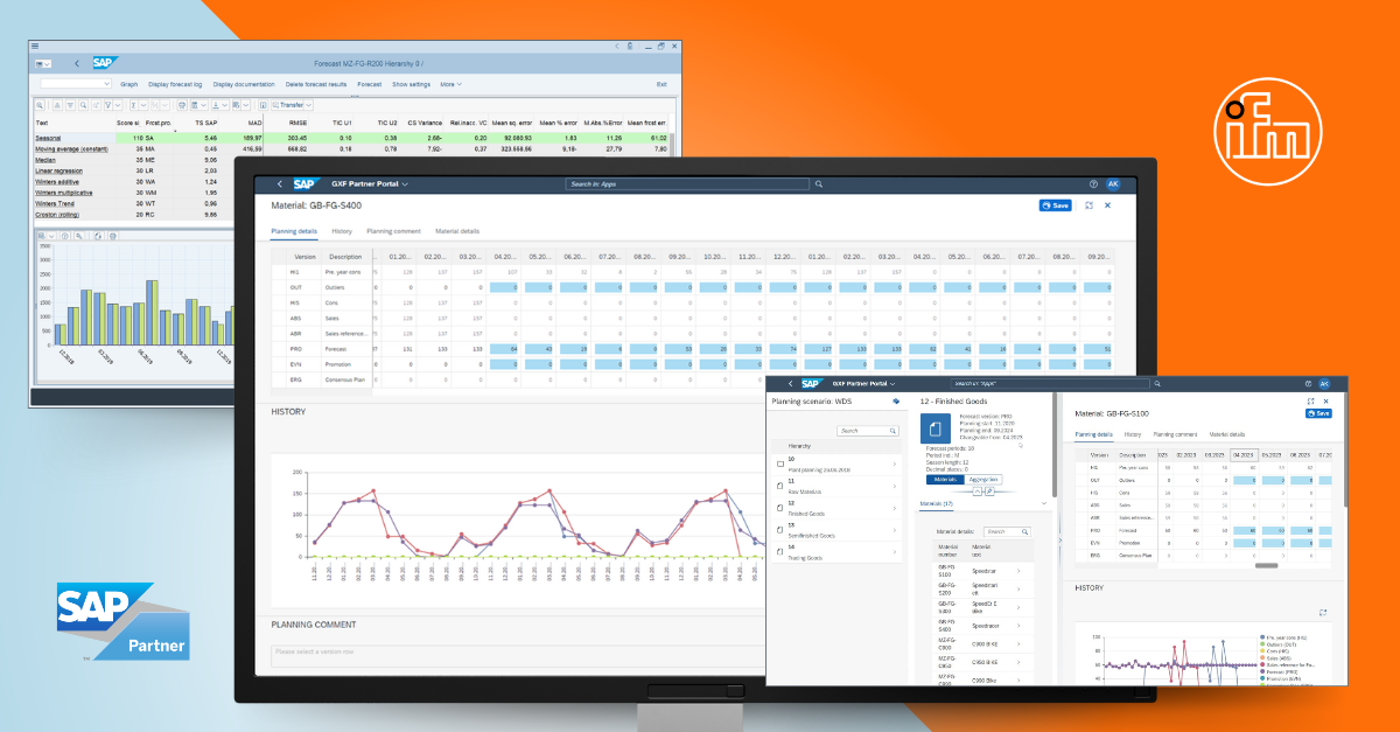Click the Finished Goods blue document tile icon
This screenshot has width=1400, height=732.
tap(935, 428)
